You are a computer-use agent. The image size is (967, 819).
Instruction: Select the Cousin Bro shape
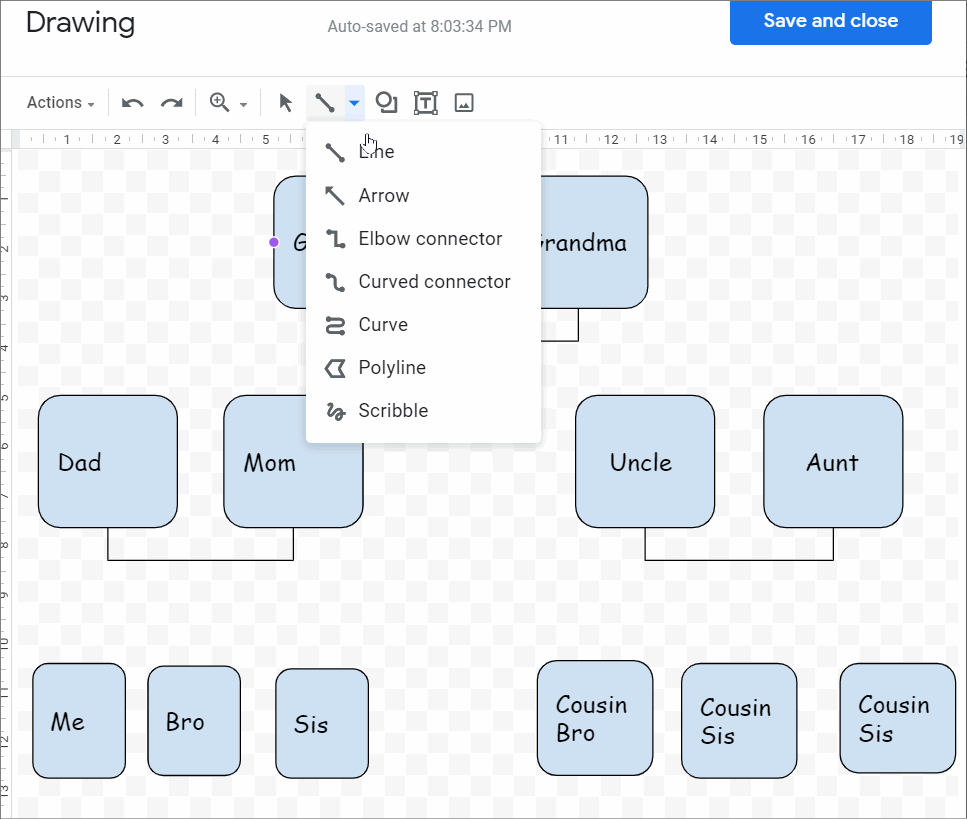(x=594, y=718)
